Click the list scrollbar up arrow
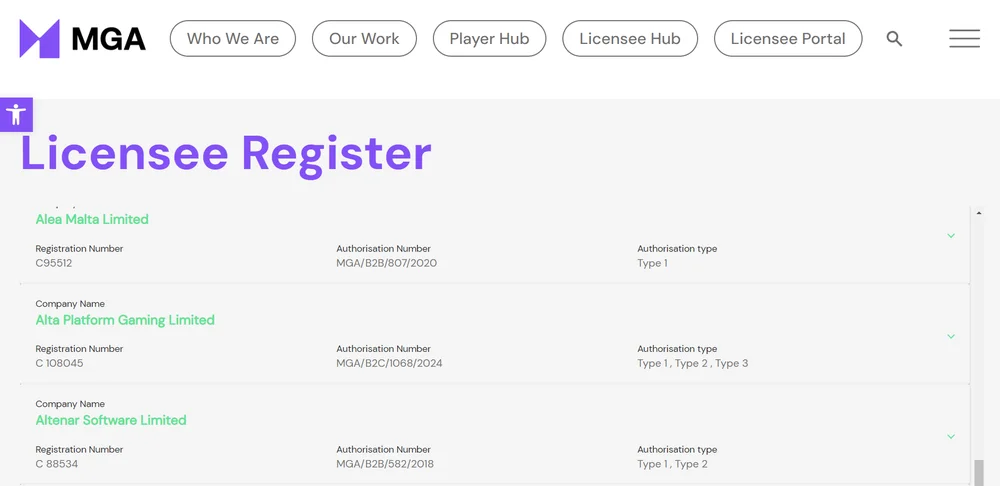 click(979, 213)
